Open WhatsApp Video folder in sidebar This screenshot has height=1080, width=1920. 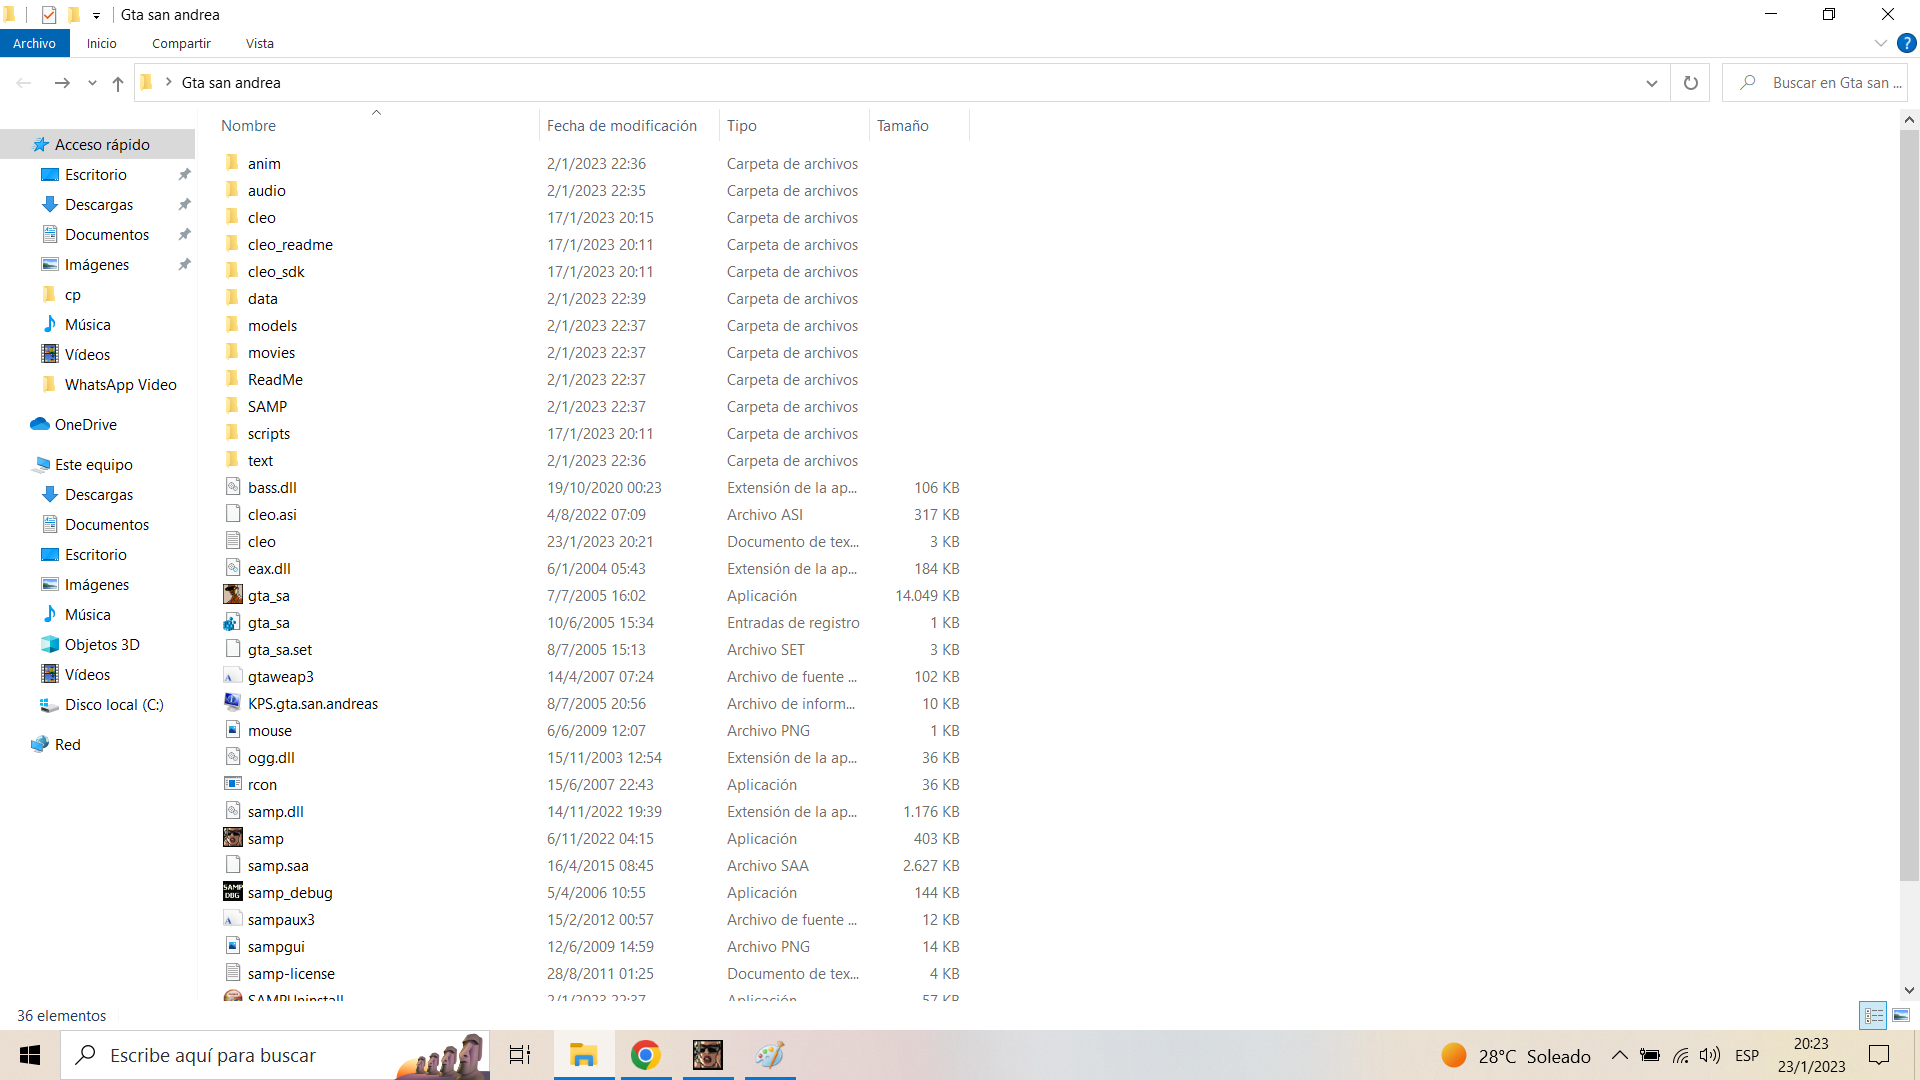120,384
